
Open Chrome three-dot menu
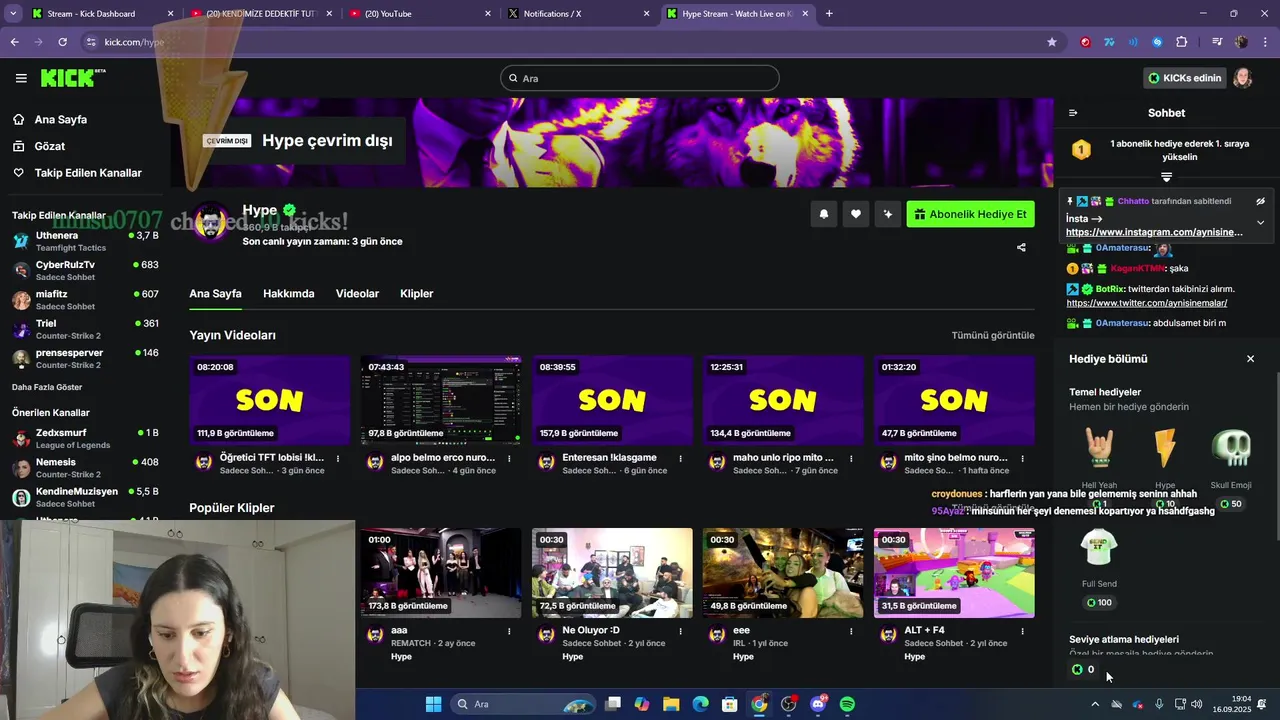coord(1265,42)
